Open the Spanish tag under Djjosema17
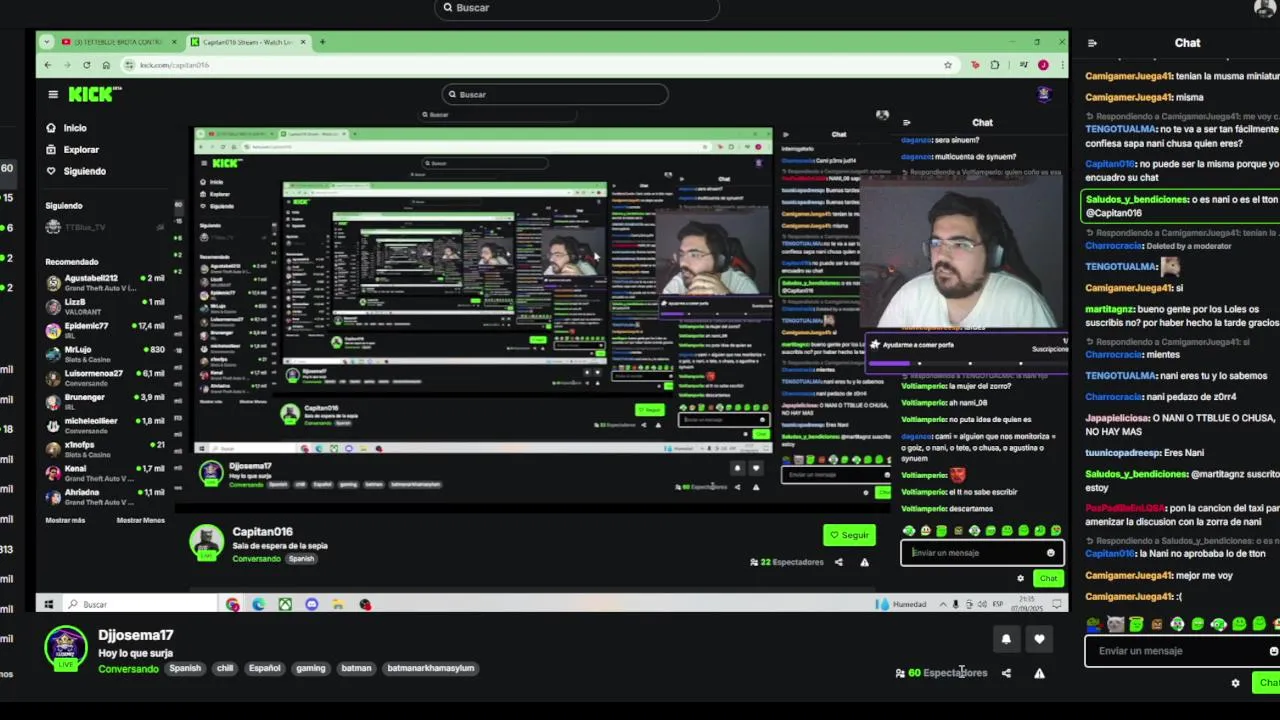Image resolution: width=1280 pixels, height=720 pixels. click(x=185, y=668)
